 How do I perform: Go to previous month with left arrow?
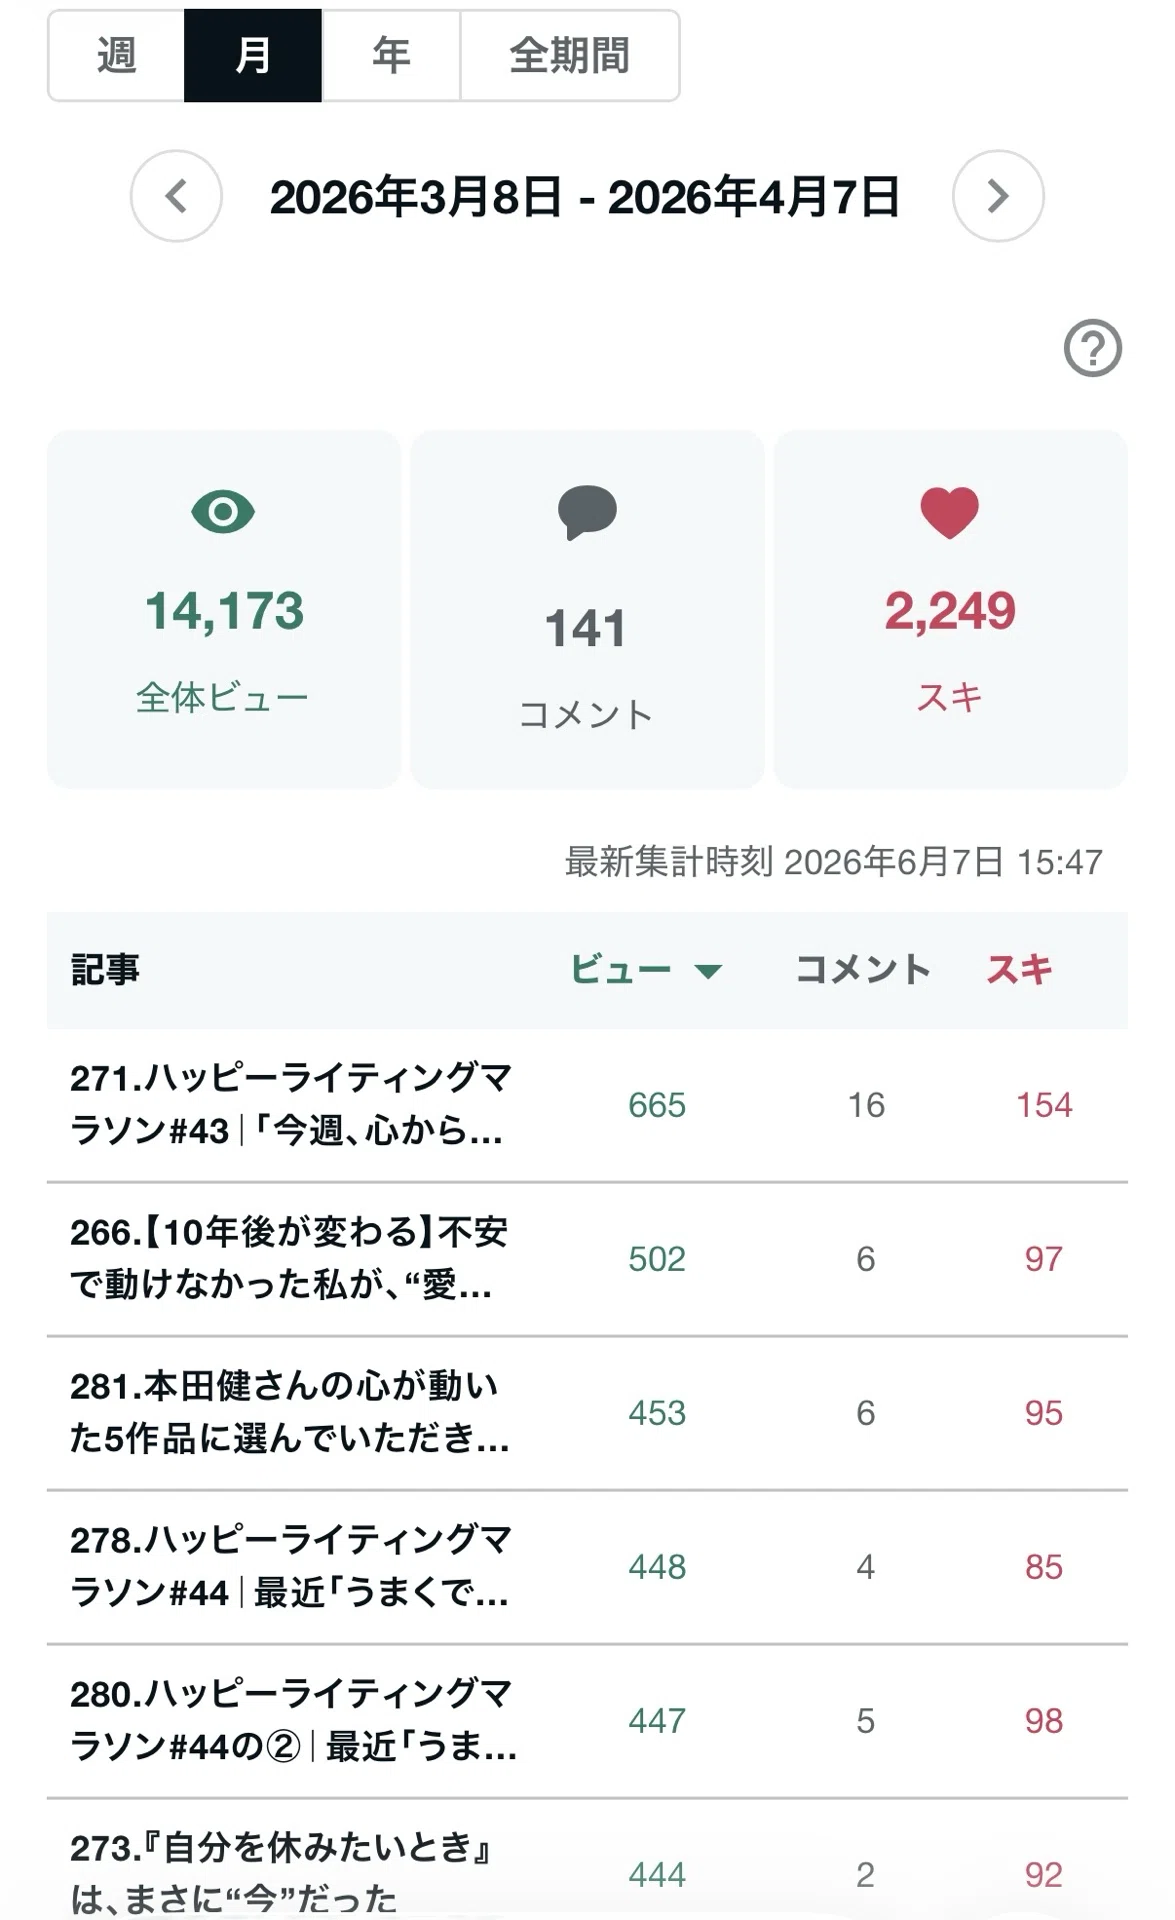pyautogui.click(x=176, y=196)
